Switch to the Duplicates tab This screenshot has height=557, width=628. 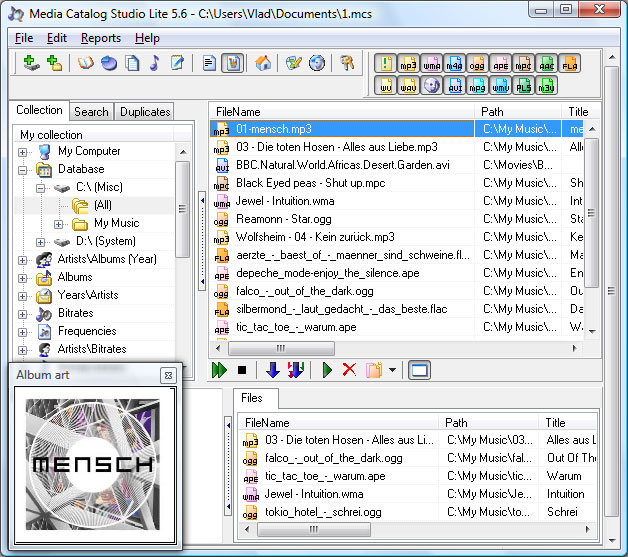145,112
